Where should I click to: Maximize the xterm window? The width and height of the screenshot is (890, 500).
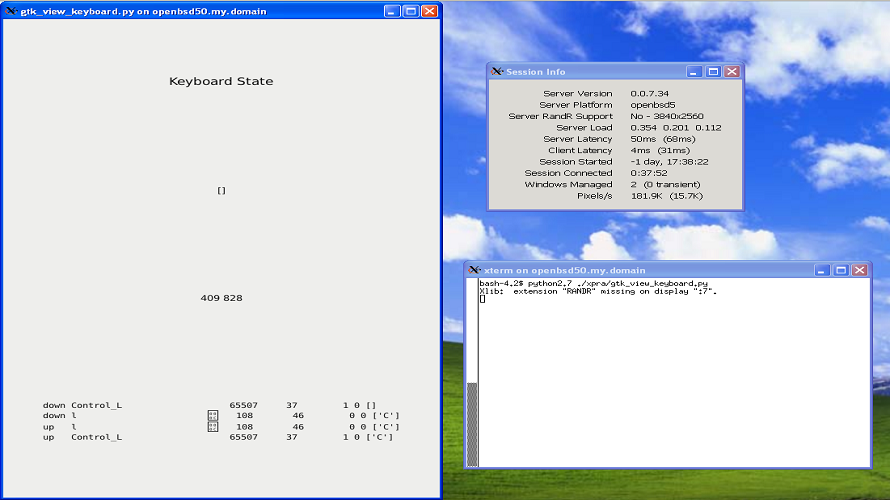(840, 270)
